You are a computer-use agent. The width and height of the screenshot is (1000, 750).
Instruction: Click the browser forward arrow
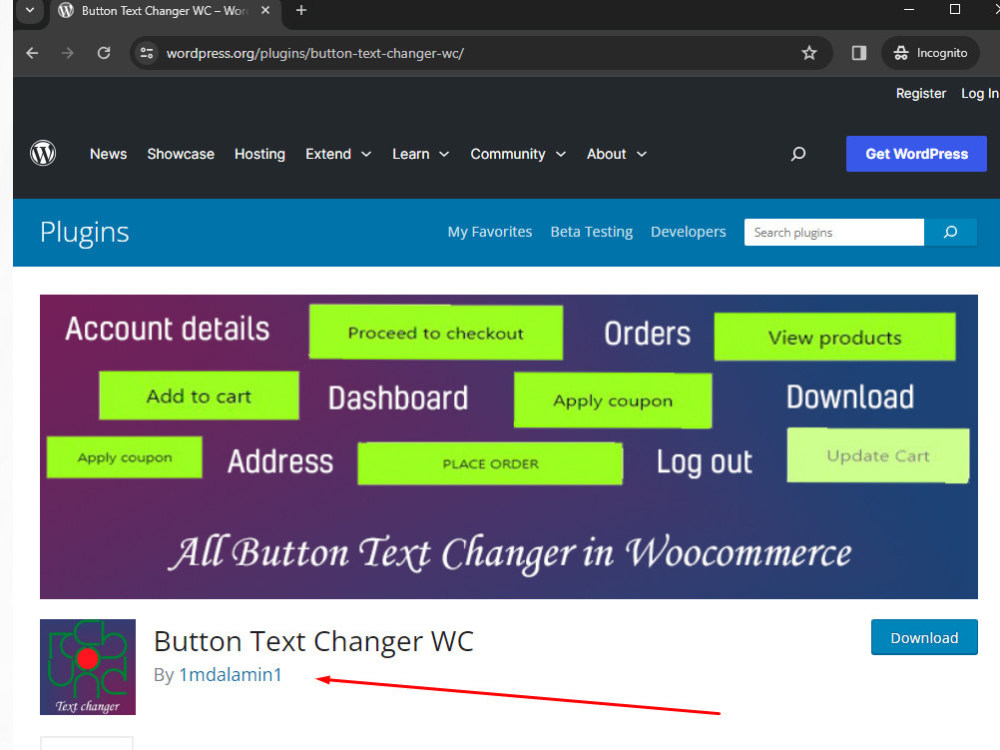[68, 53]
